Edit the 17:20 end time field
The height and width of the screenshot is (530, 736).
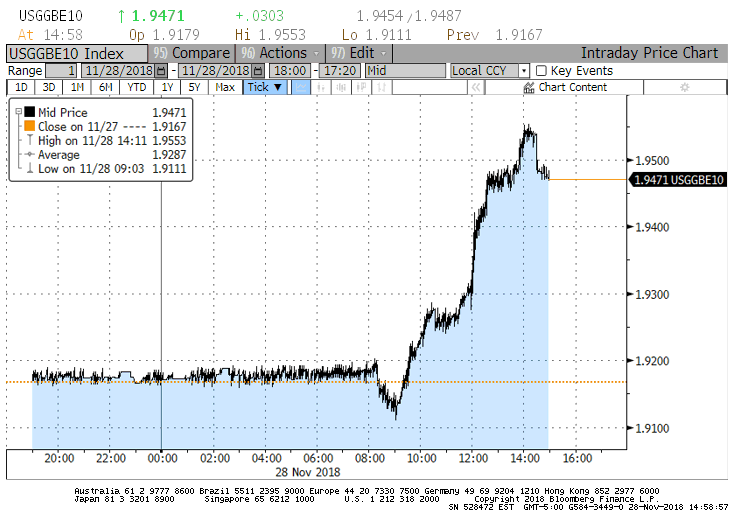(340, 71)
